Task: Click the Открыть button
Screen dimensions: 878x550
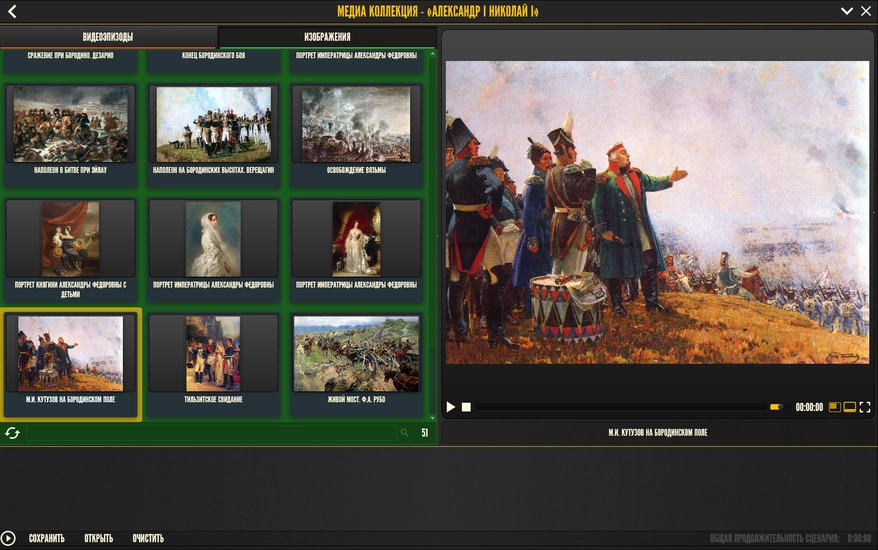Action: (x=98, y=539)
